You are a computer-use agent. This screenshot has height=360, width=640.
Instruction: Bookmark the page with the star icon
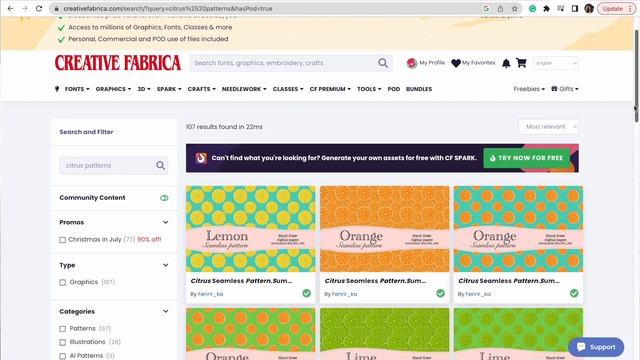(515, 9)
